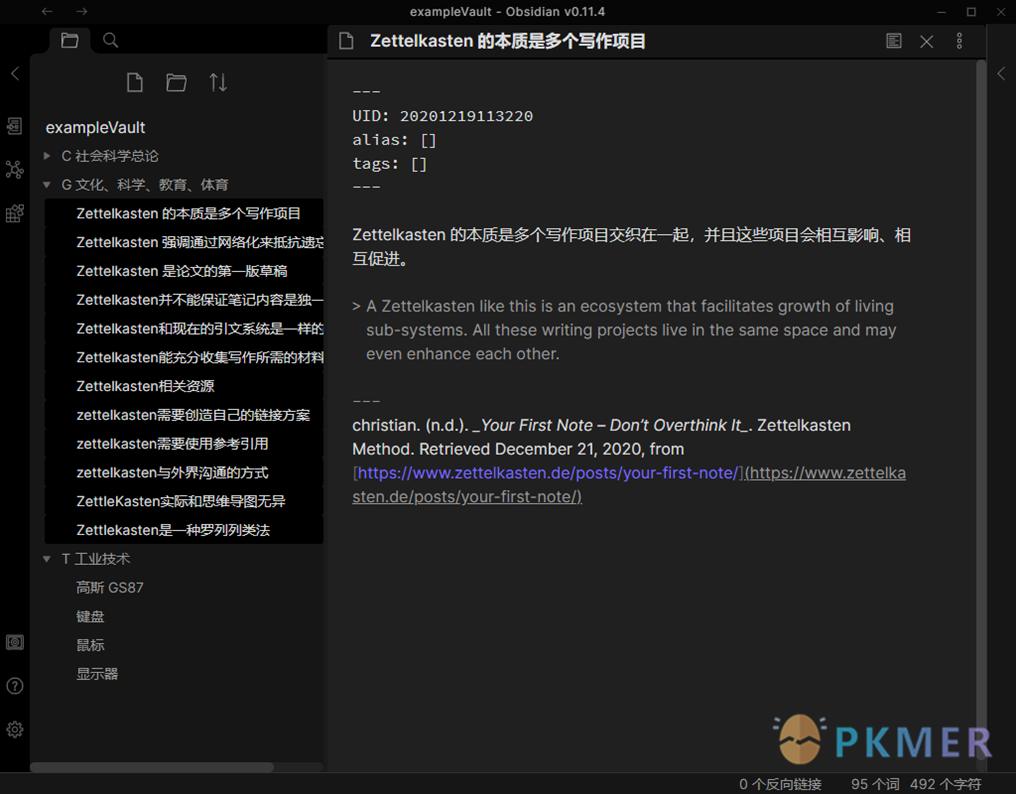Click the citation line 'christian. (n.d.)'
1016x794 pixels.
coord(601,425)
